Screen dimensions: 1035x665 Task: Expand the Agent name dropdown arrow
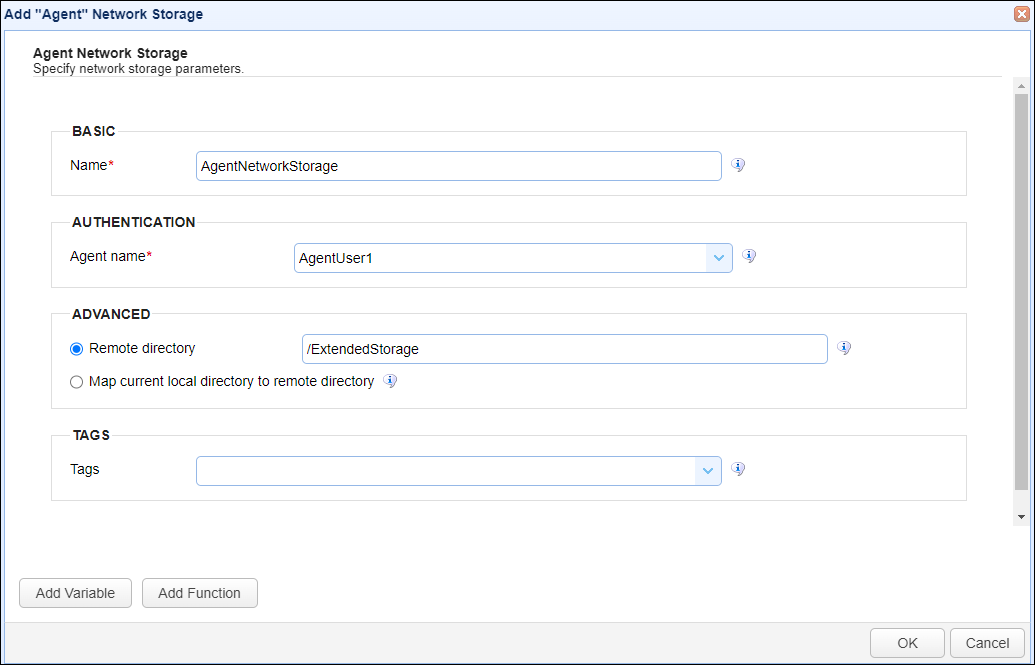point(719,258)
